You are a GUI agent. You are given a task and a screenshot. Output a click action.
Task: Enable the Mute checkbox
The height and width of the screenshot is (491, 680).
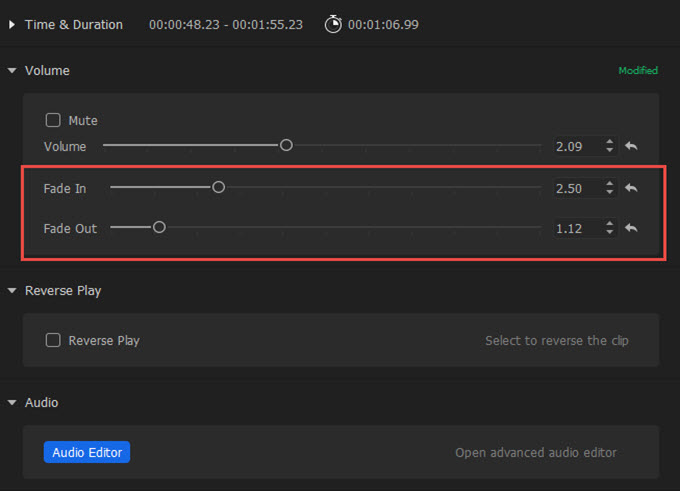[53, 120]
